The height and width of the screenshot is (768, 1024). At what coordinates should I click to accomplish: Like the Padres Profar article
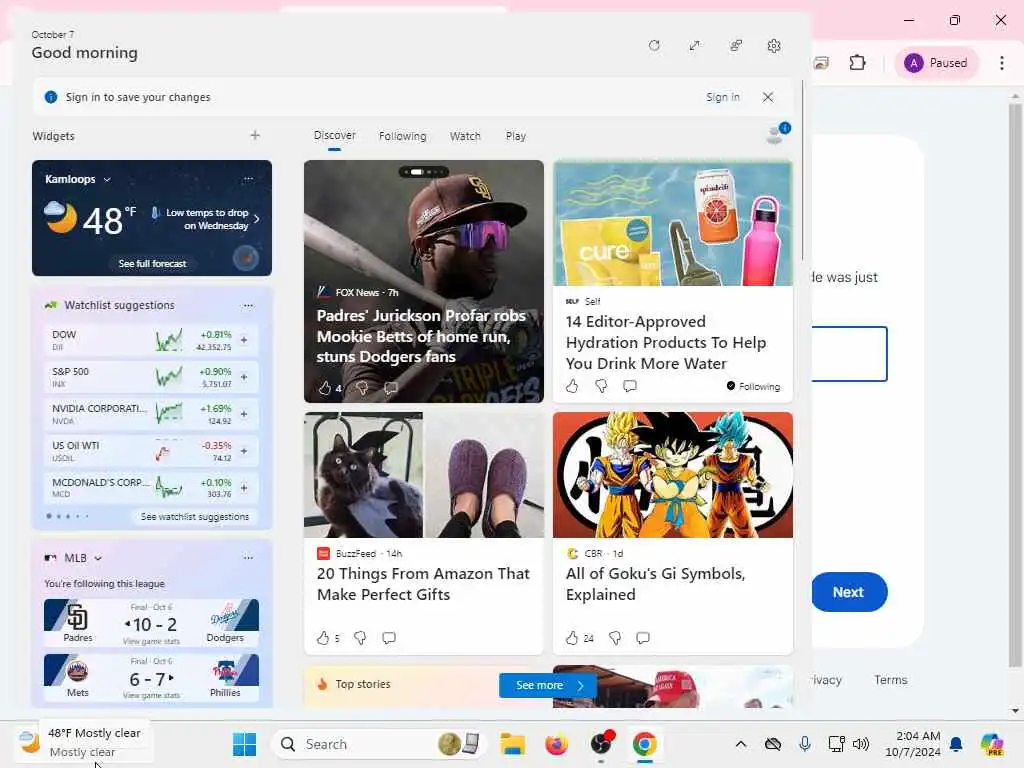tap(325, 388)
